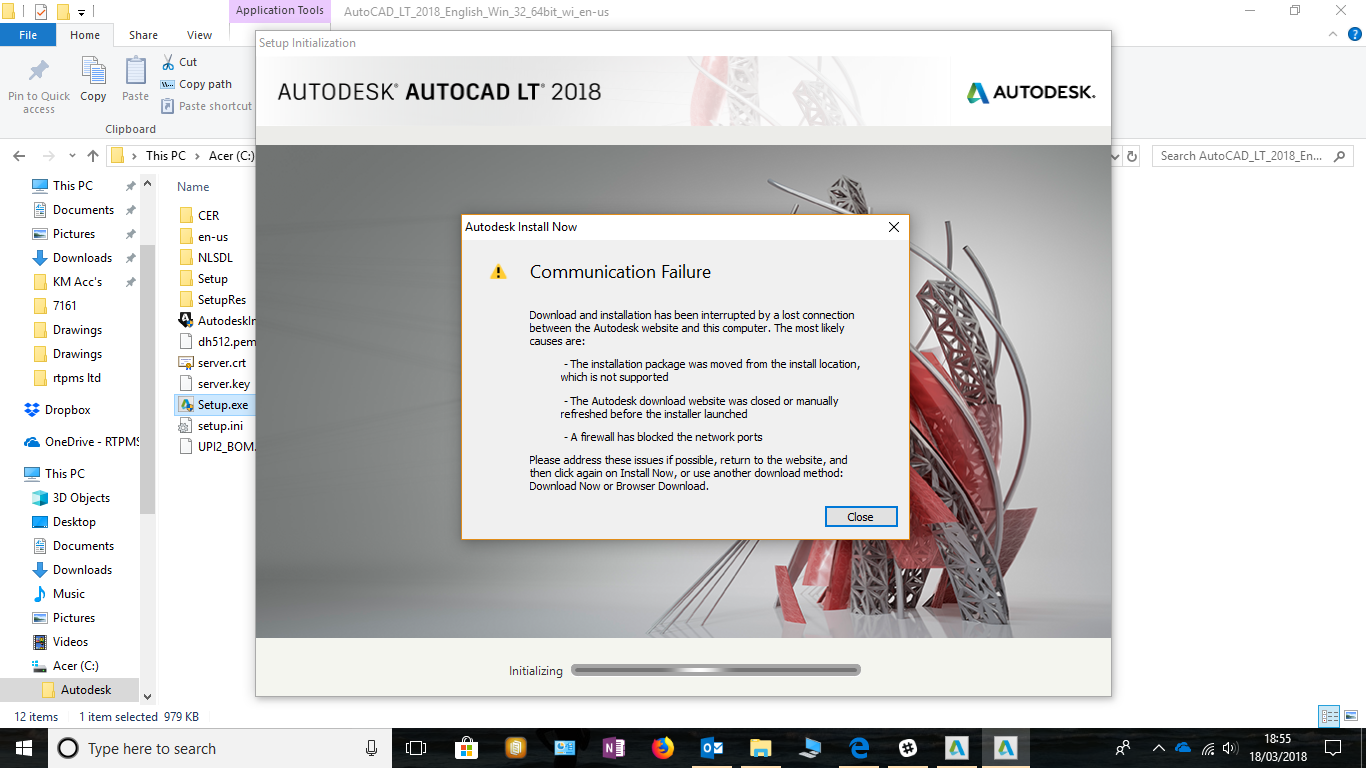Open the View ribbon tab
The width and height of the screenshot is (1366, 768).
pyautogui.click(x=200, y=35)
